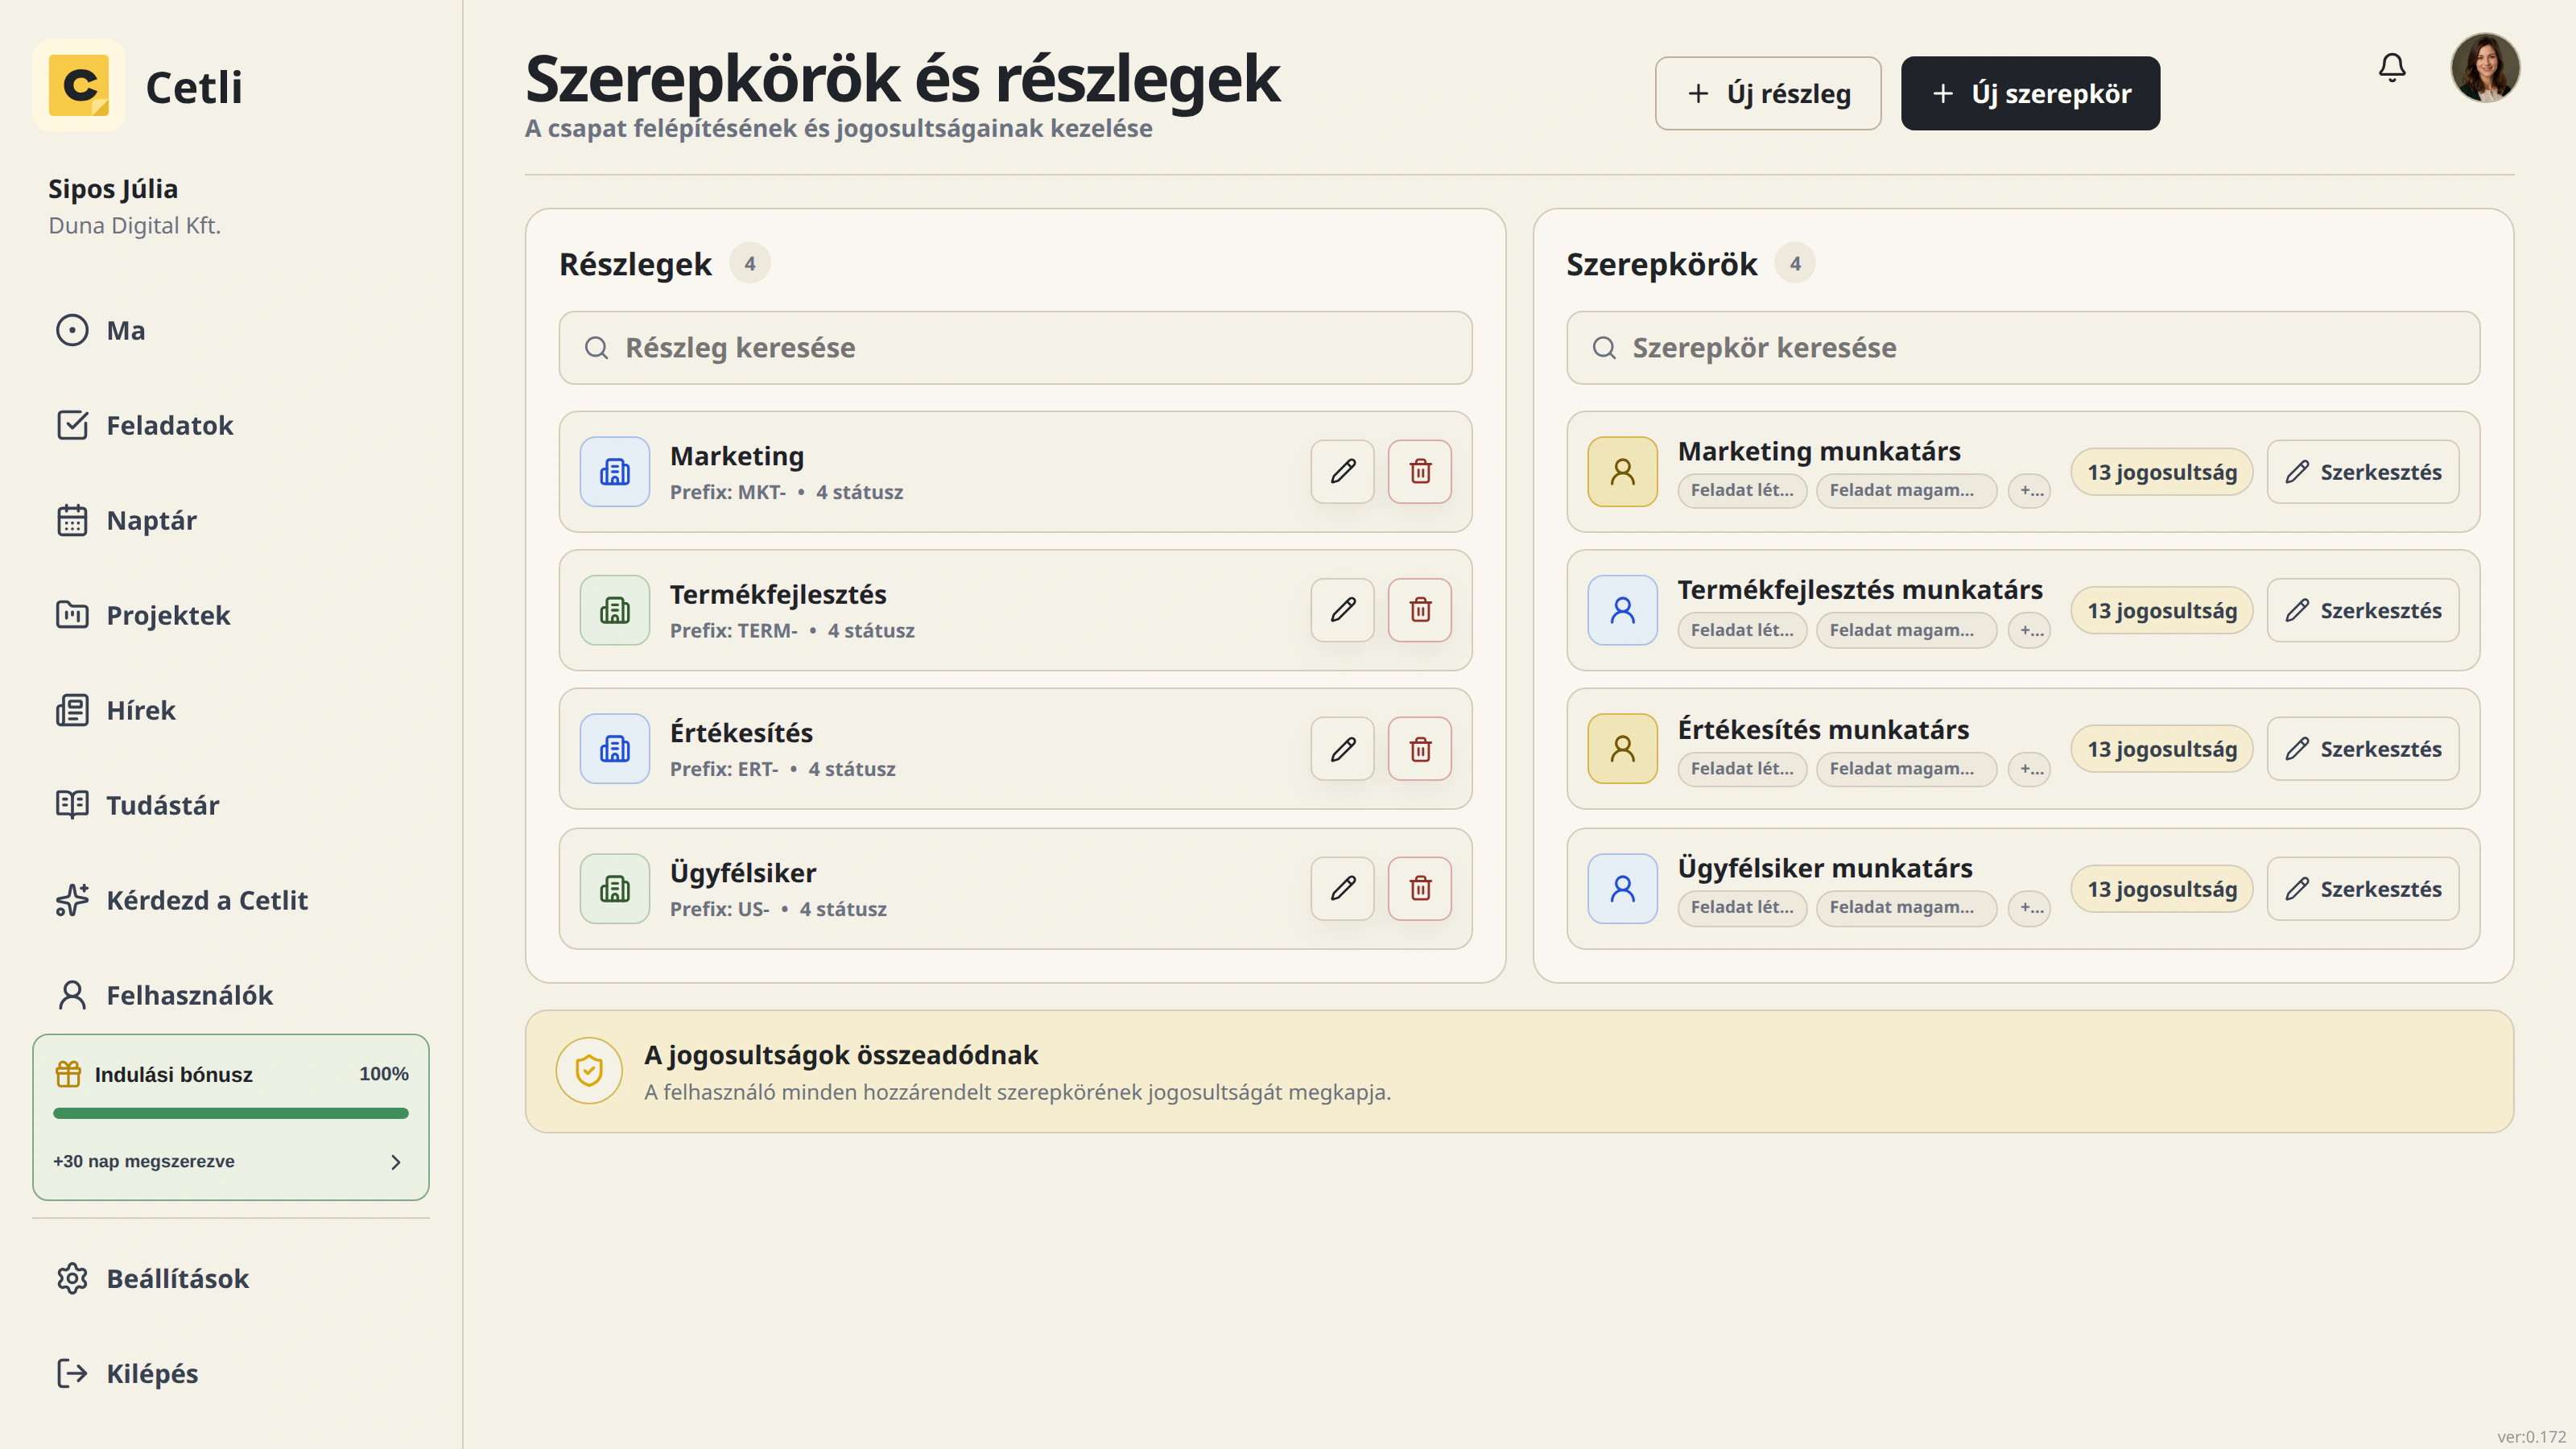This screenshot has height=1449, width=2576.
Task: Click the Cetli logo icon
Action: (79, 86)
